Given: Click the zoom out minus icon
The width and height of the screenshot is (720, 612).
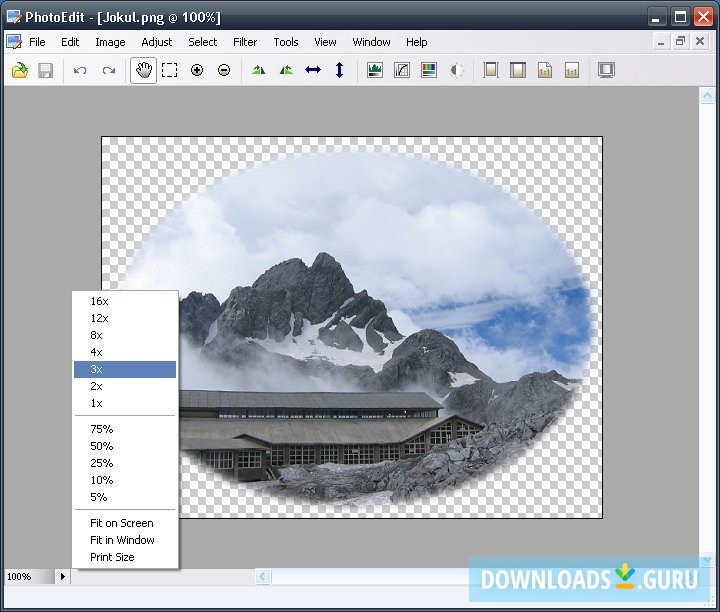Looking at the screenshot, I should coord(224,70).
